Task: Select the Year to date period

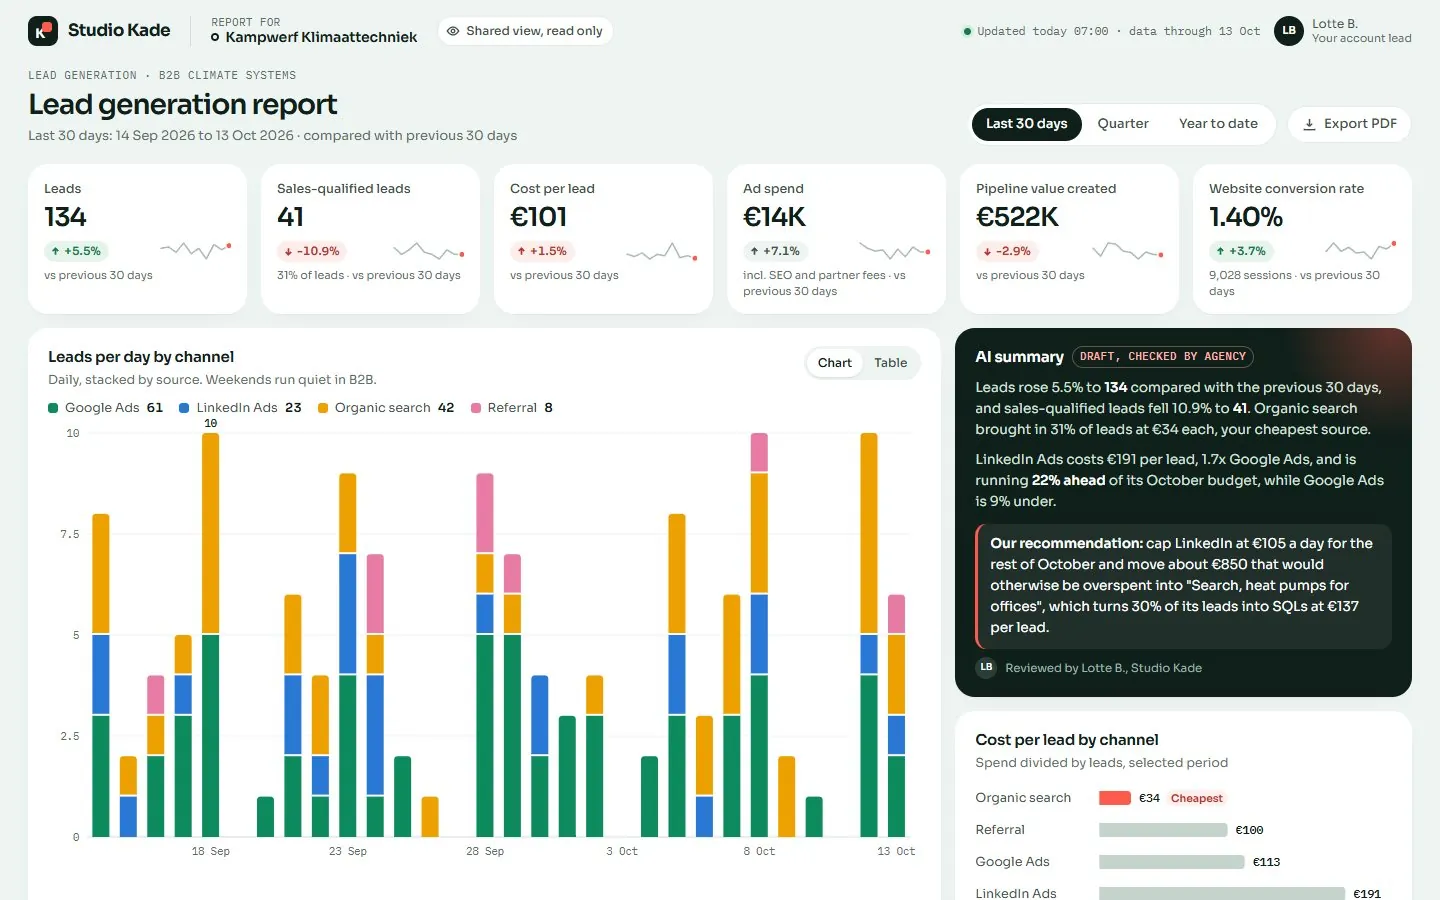Action: coord(1218,124)
